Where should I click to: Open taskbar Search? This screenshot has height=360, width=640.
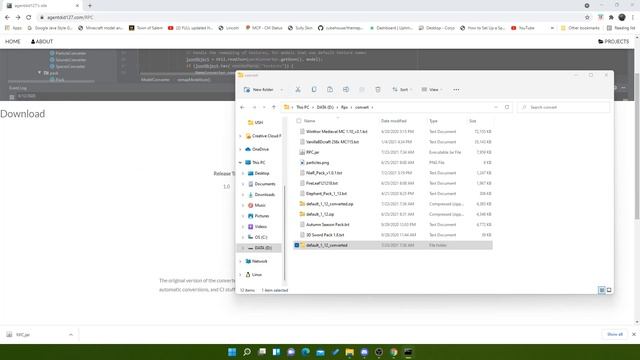coord(247,352)
